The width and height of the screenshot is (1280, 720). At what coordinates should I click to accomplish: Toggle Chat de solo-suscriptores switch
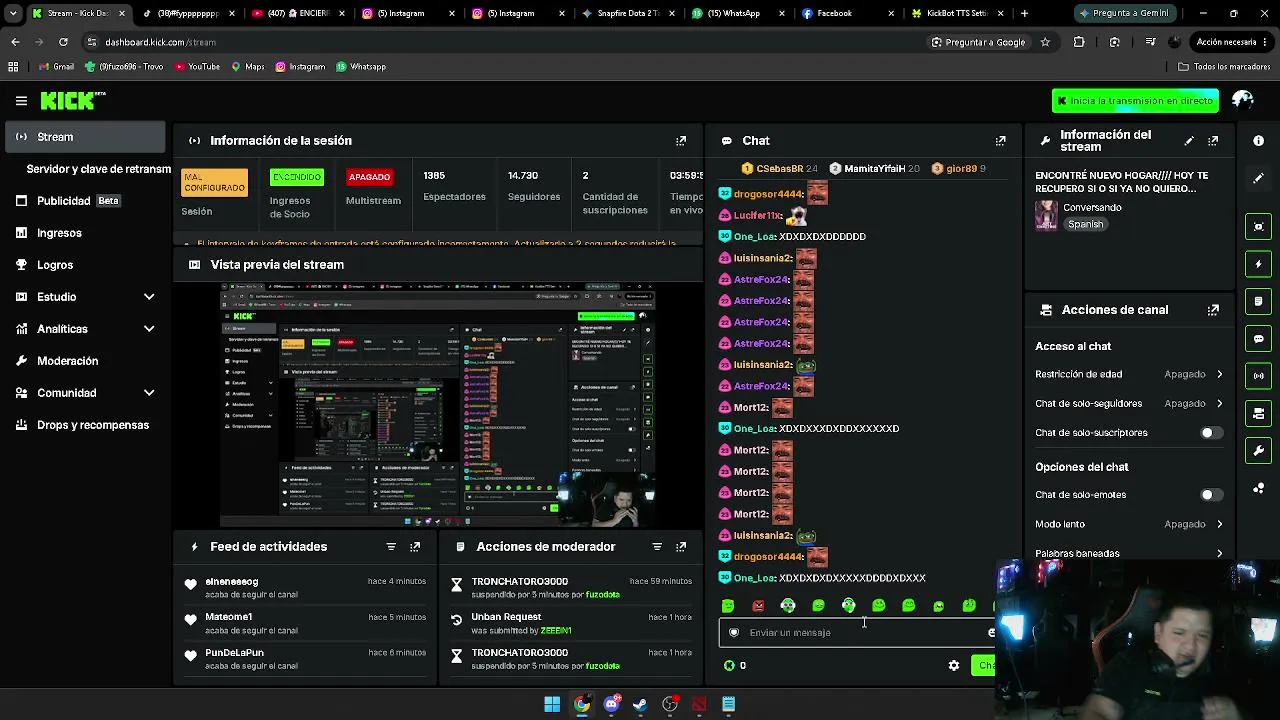click(1211, 433)
